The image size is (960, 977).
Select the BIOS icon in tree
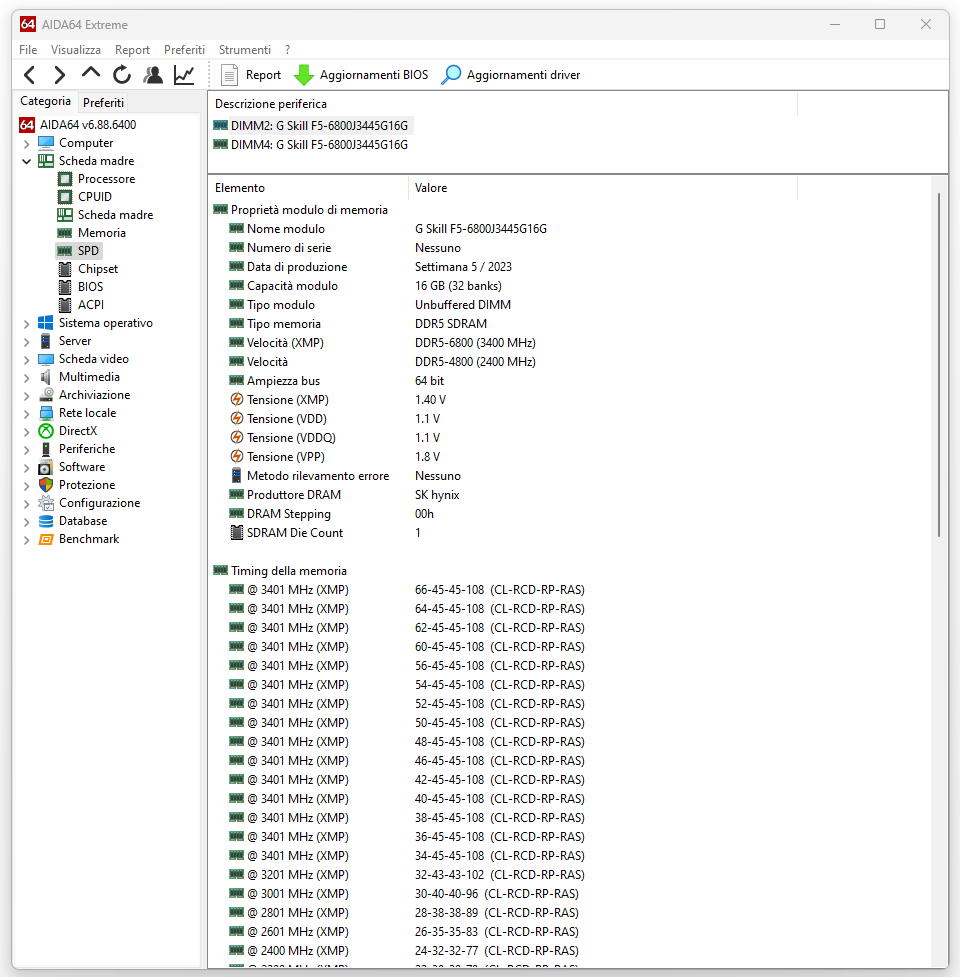click(65, 287)
